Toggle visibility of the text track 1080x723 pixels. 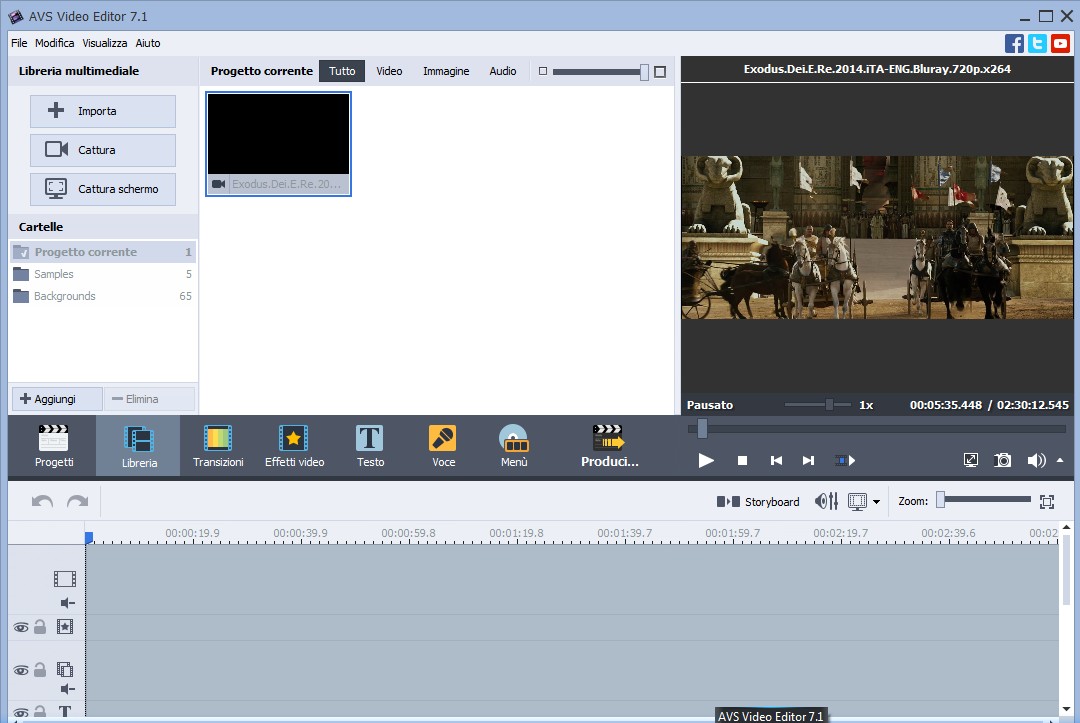(x=21, y=713)
